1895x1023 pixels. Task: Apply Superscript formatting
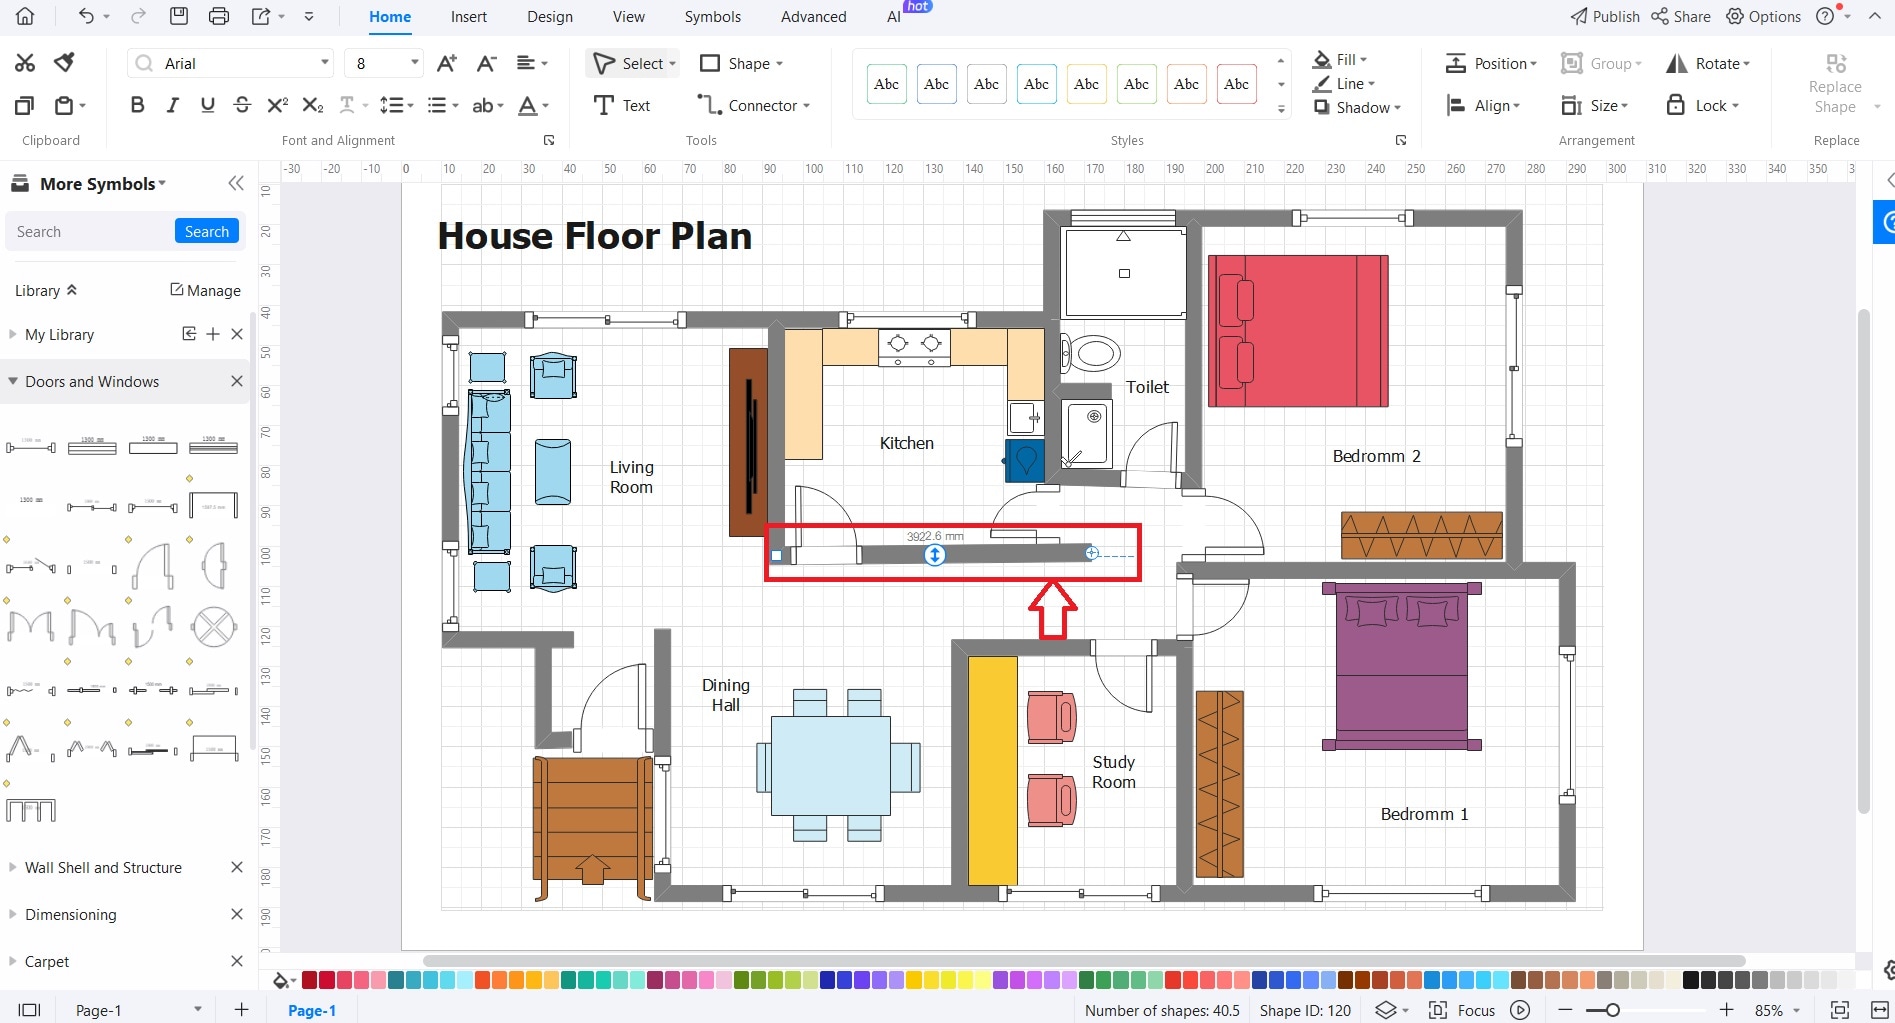pos(278,105)
